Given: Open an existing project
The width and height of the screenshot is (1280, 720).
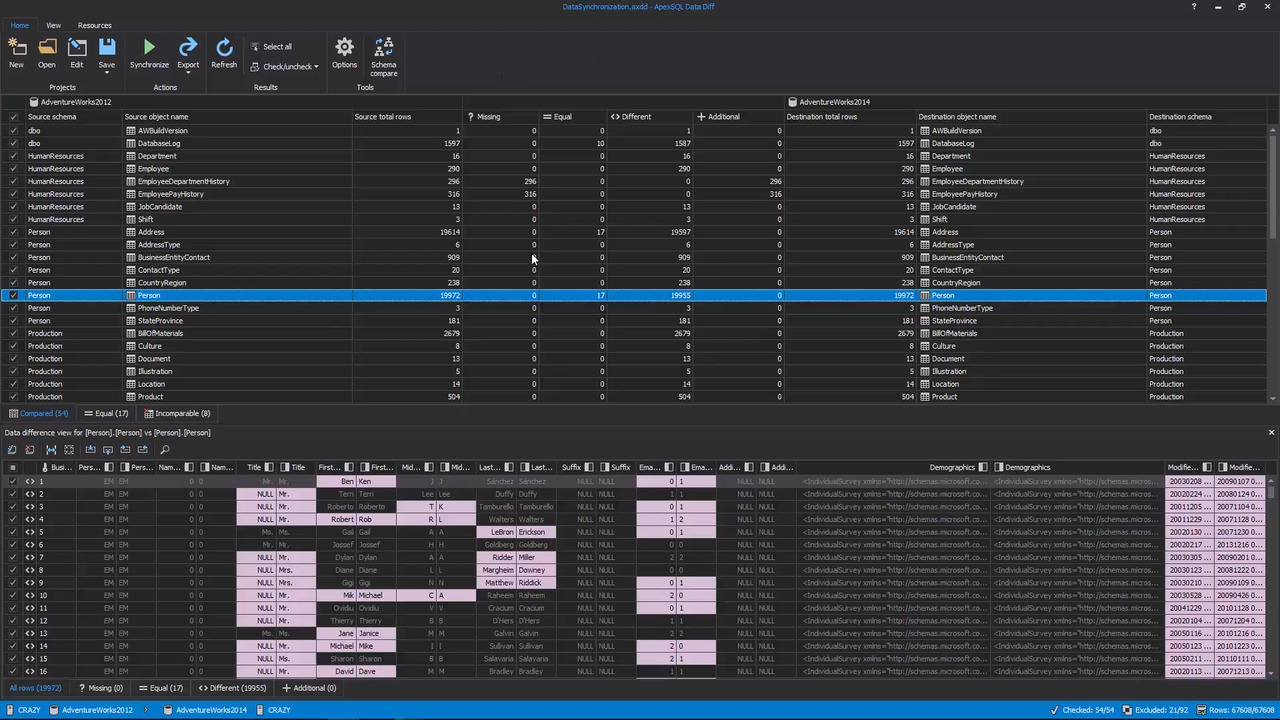Looking at the screenshot, I should click(46, 52).
